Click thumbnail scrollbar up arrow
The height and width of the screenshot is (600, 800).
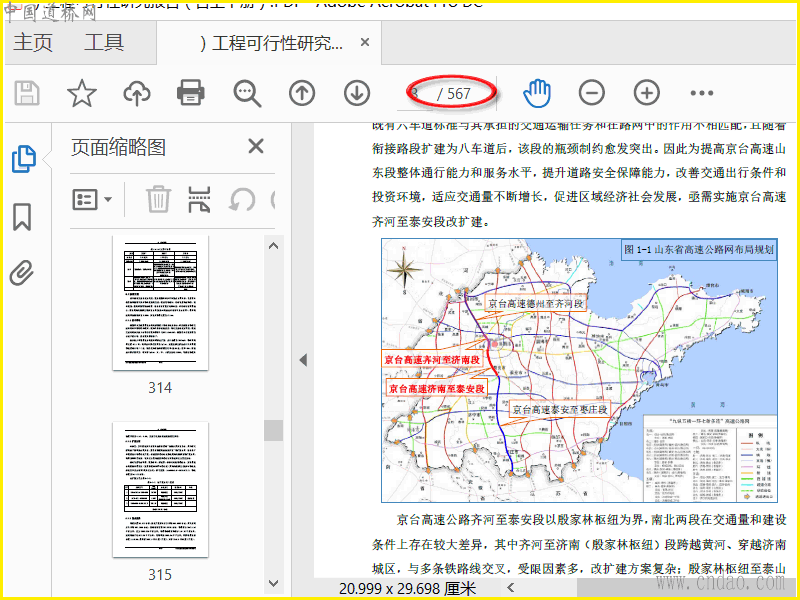coord(273,246)
